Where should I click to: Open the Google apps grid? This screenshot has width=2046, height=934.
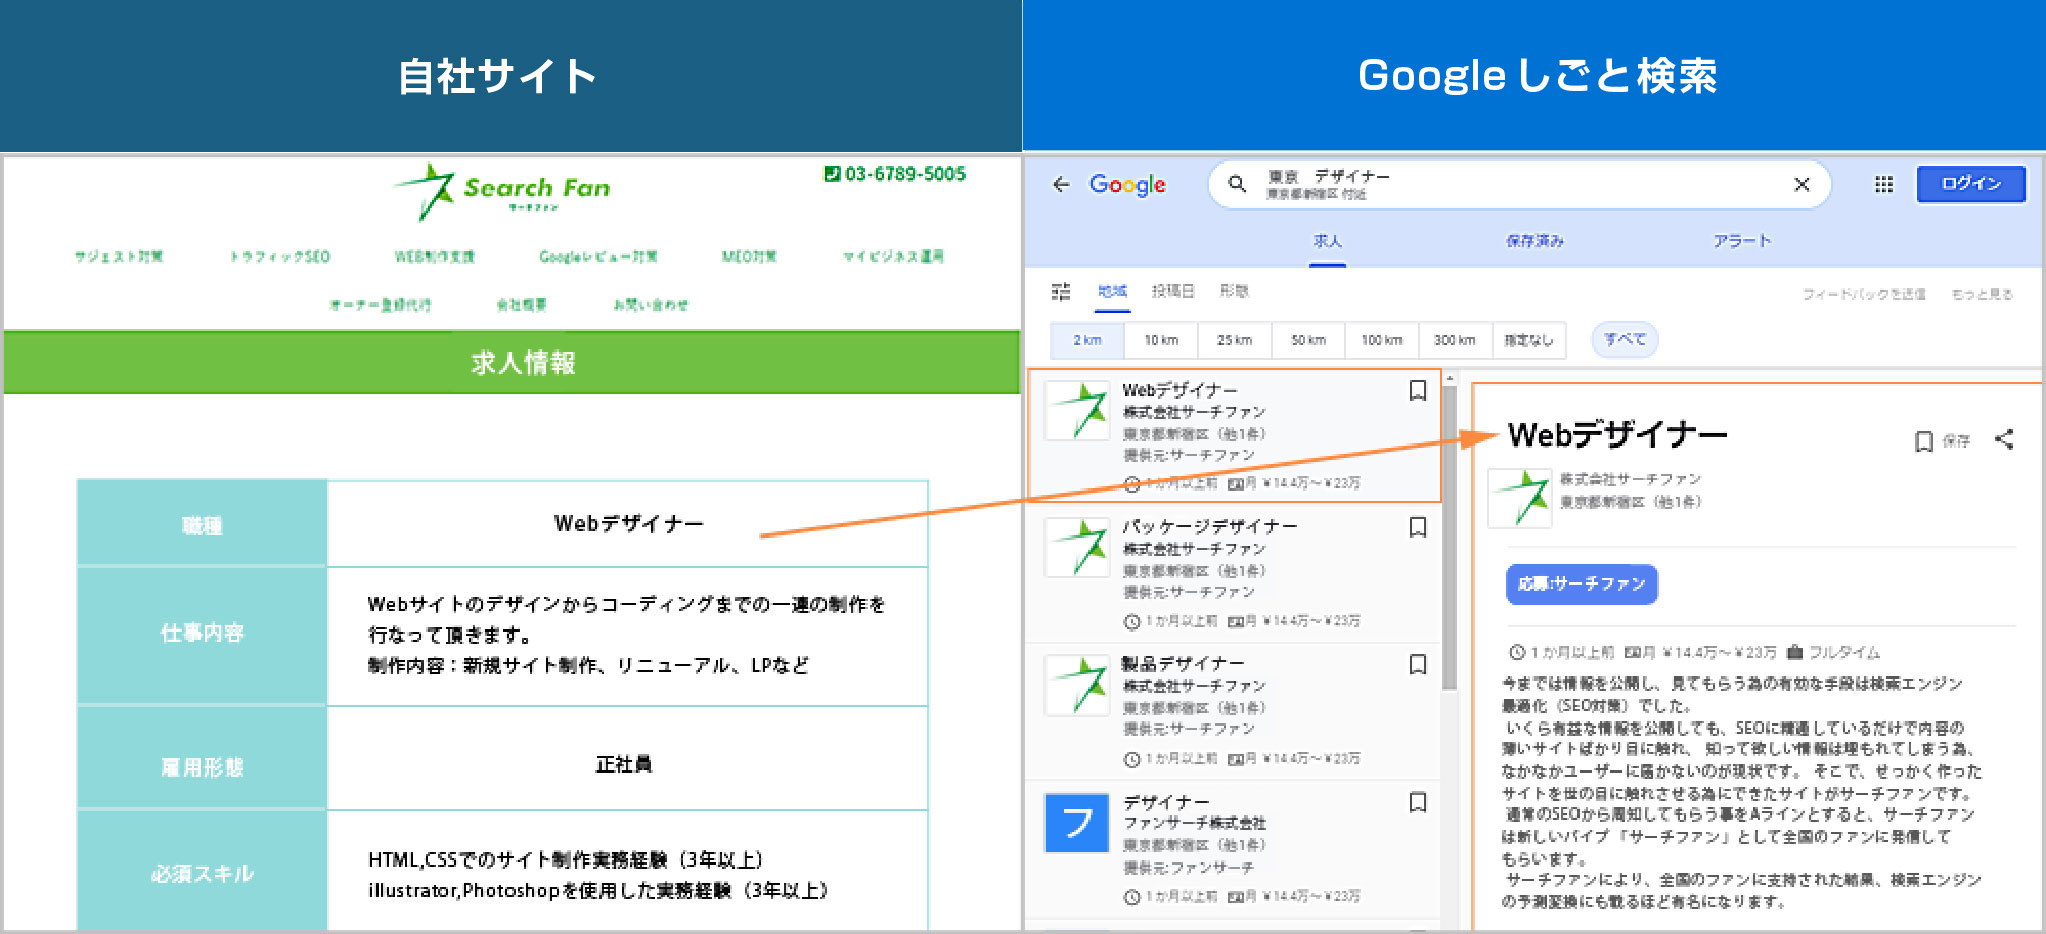coord(1884,184)
